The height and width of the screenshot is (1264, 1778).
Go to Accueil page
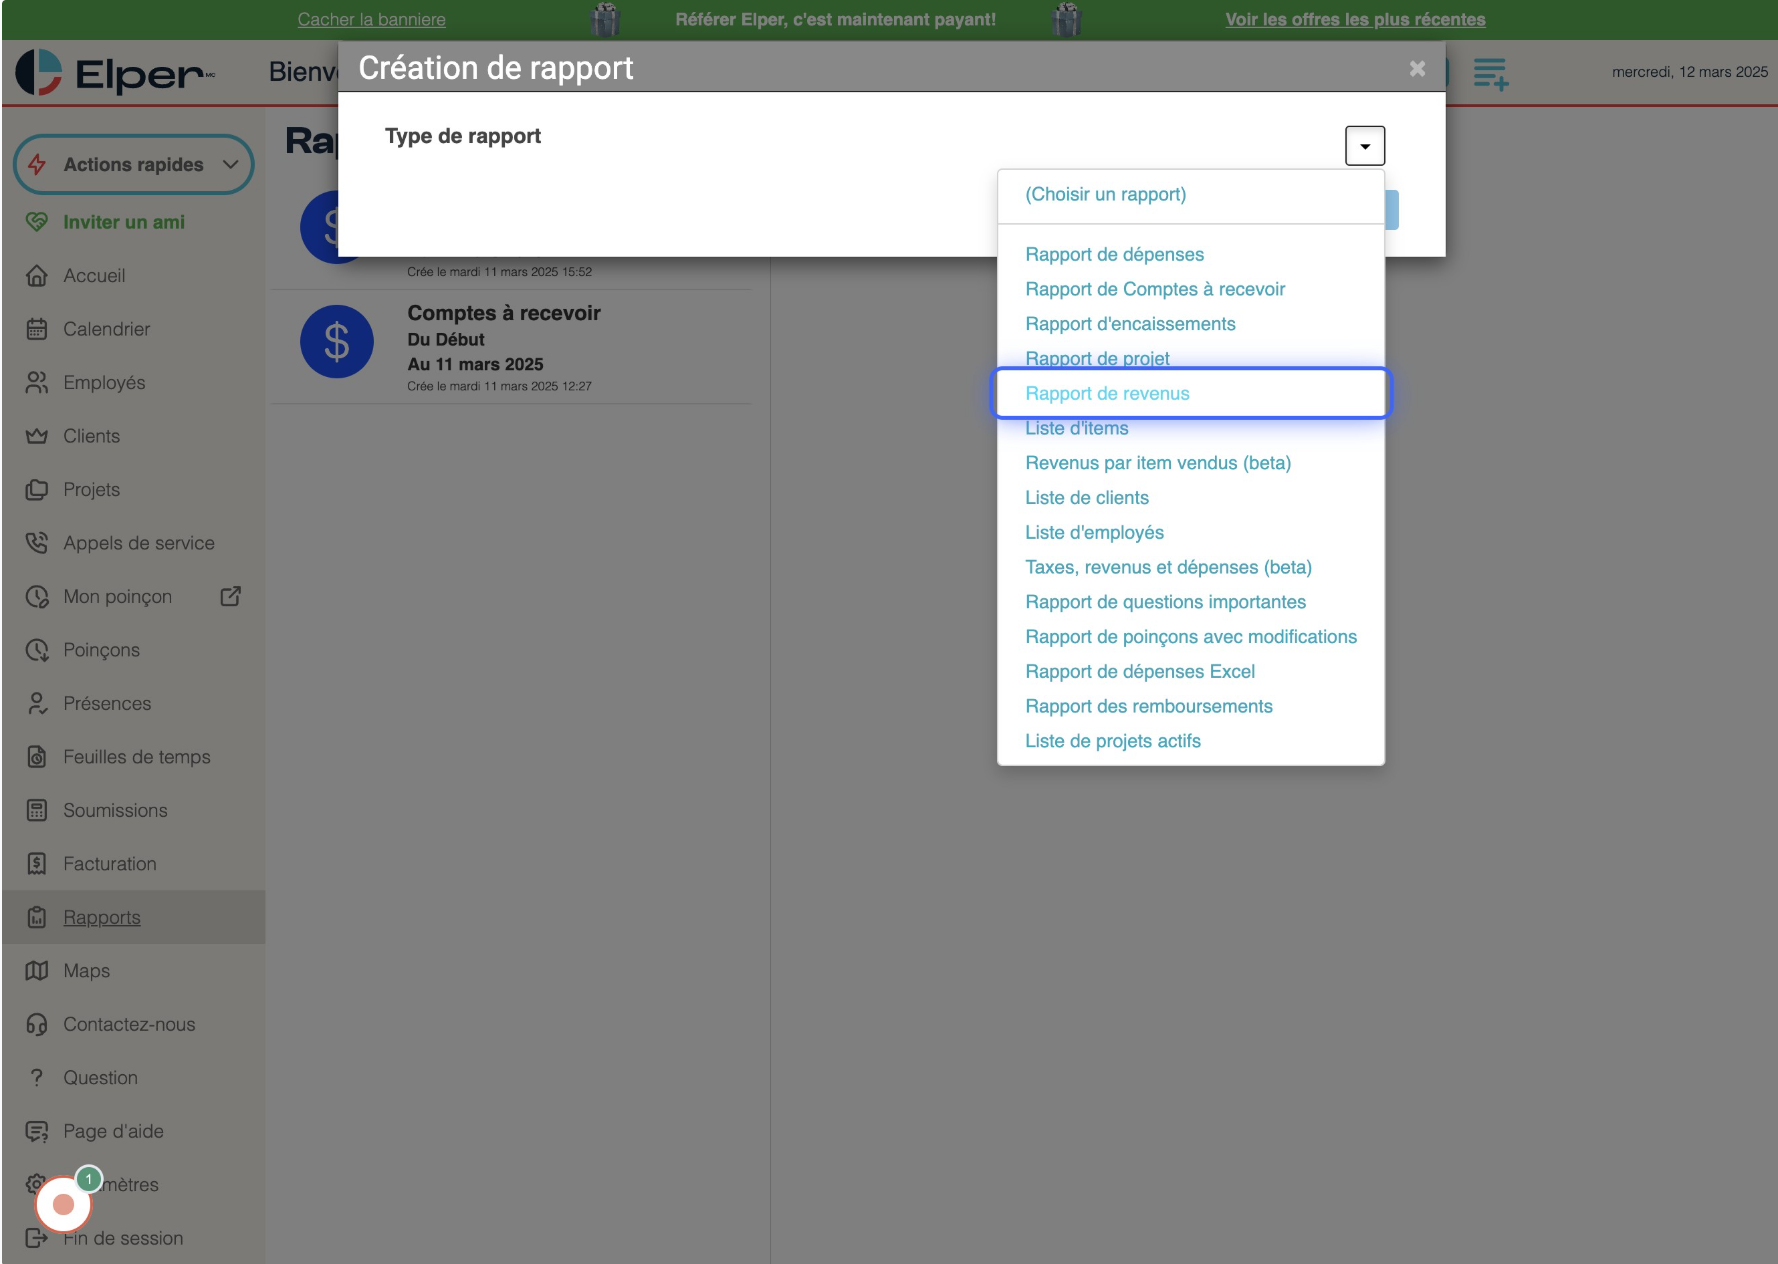94,275
